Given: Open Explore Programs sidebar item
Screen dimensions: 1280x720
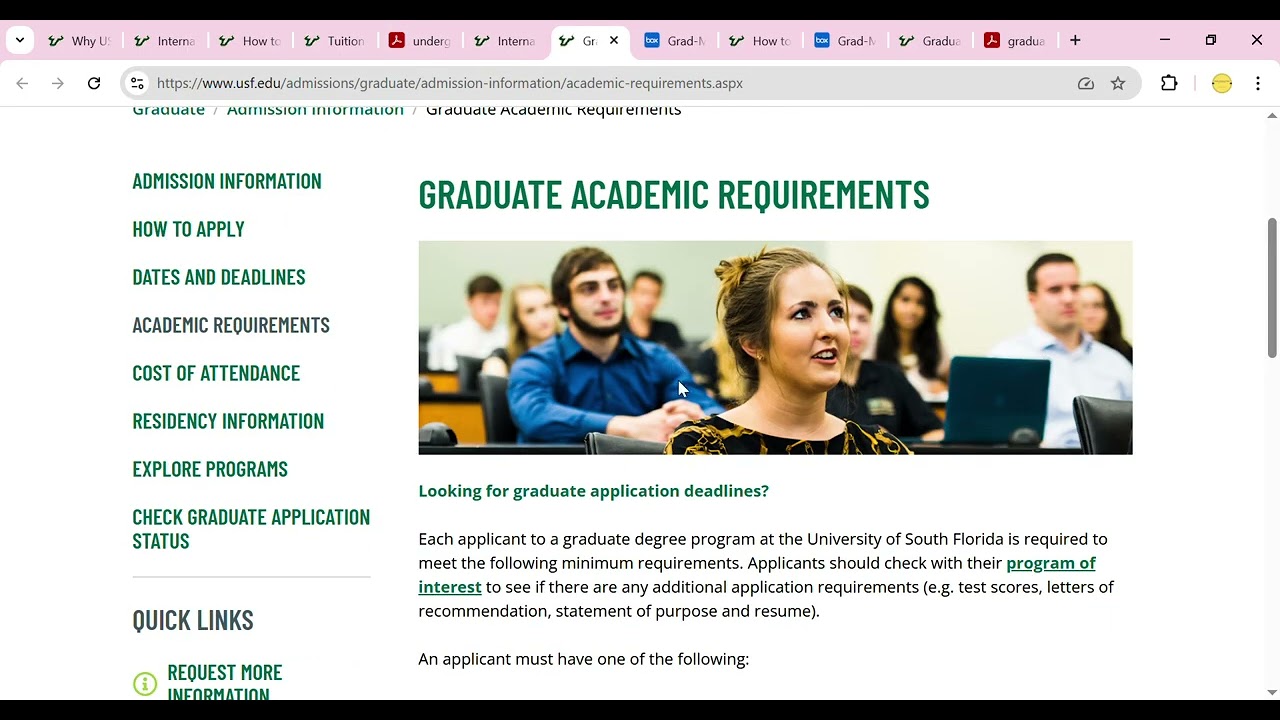Looking at the screenshot, I should click(x=210, y=469).
